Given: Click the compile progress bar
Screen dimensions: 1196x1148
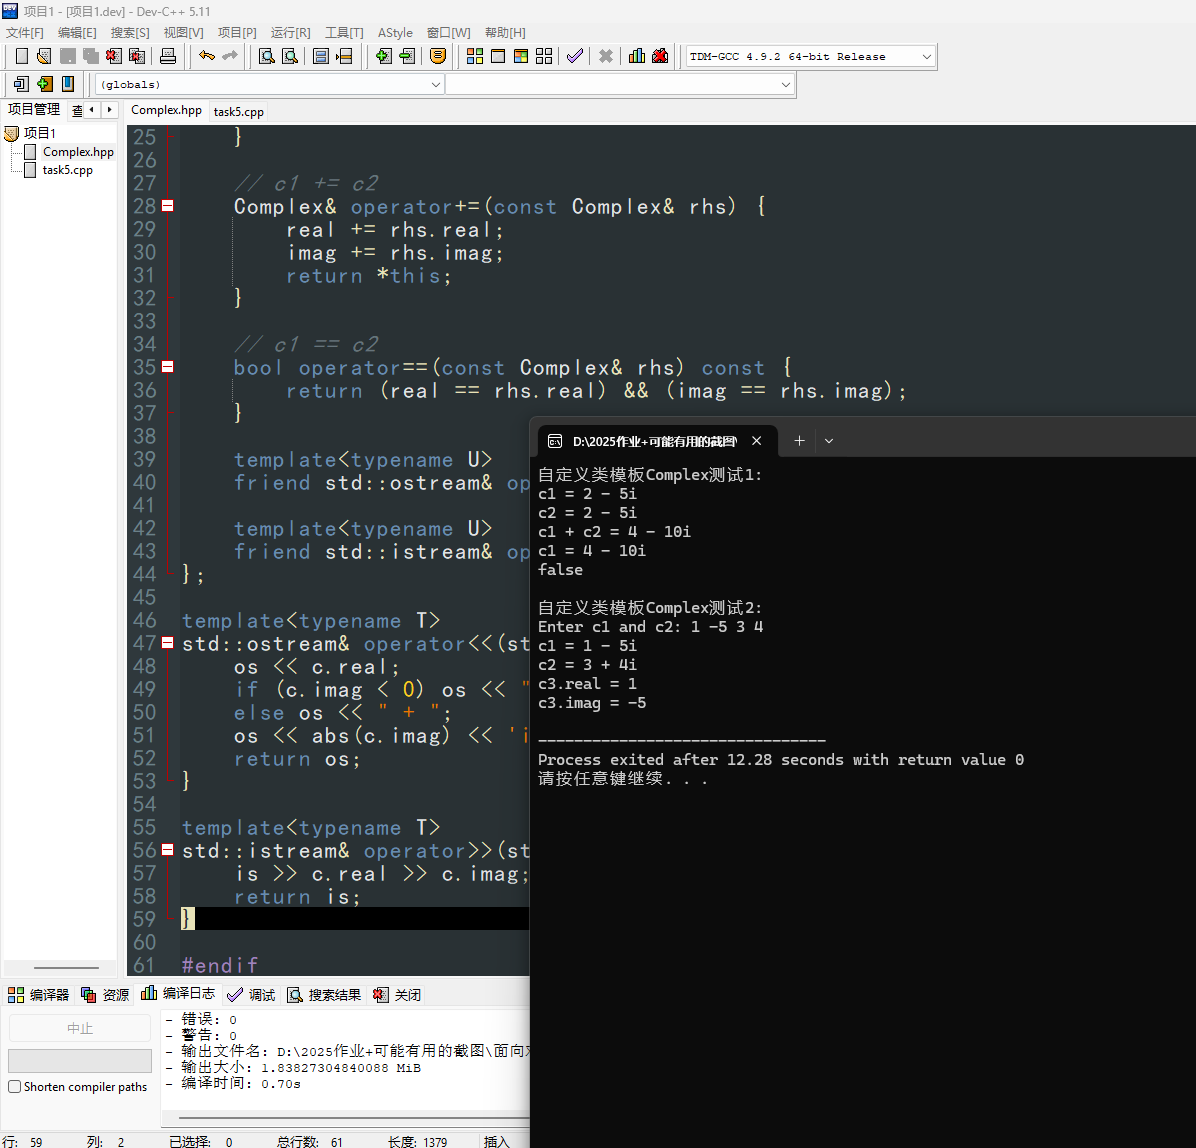Looking at the screenshot, I should click(79, 1060).
